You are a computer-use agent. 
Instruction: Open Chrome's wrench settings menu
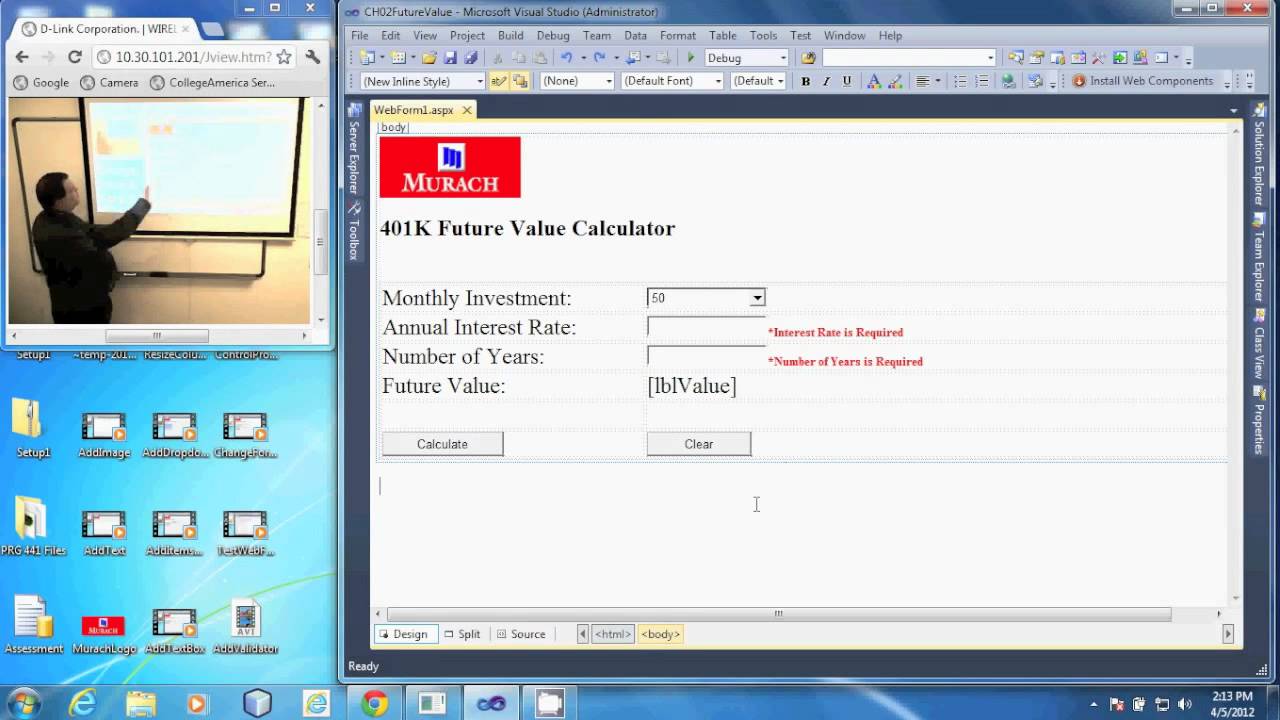[x=313, y=57]
